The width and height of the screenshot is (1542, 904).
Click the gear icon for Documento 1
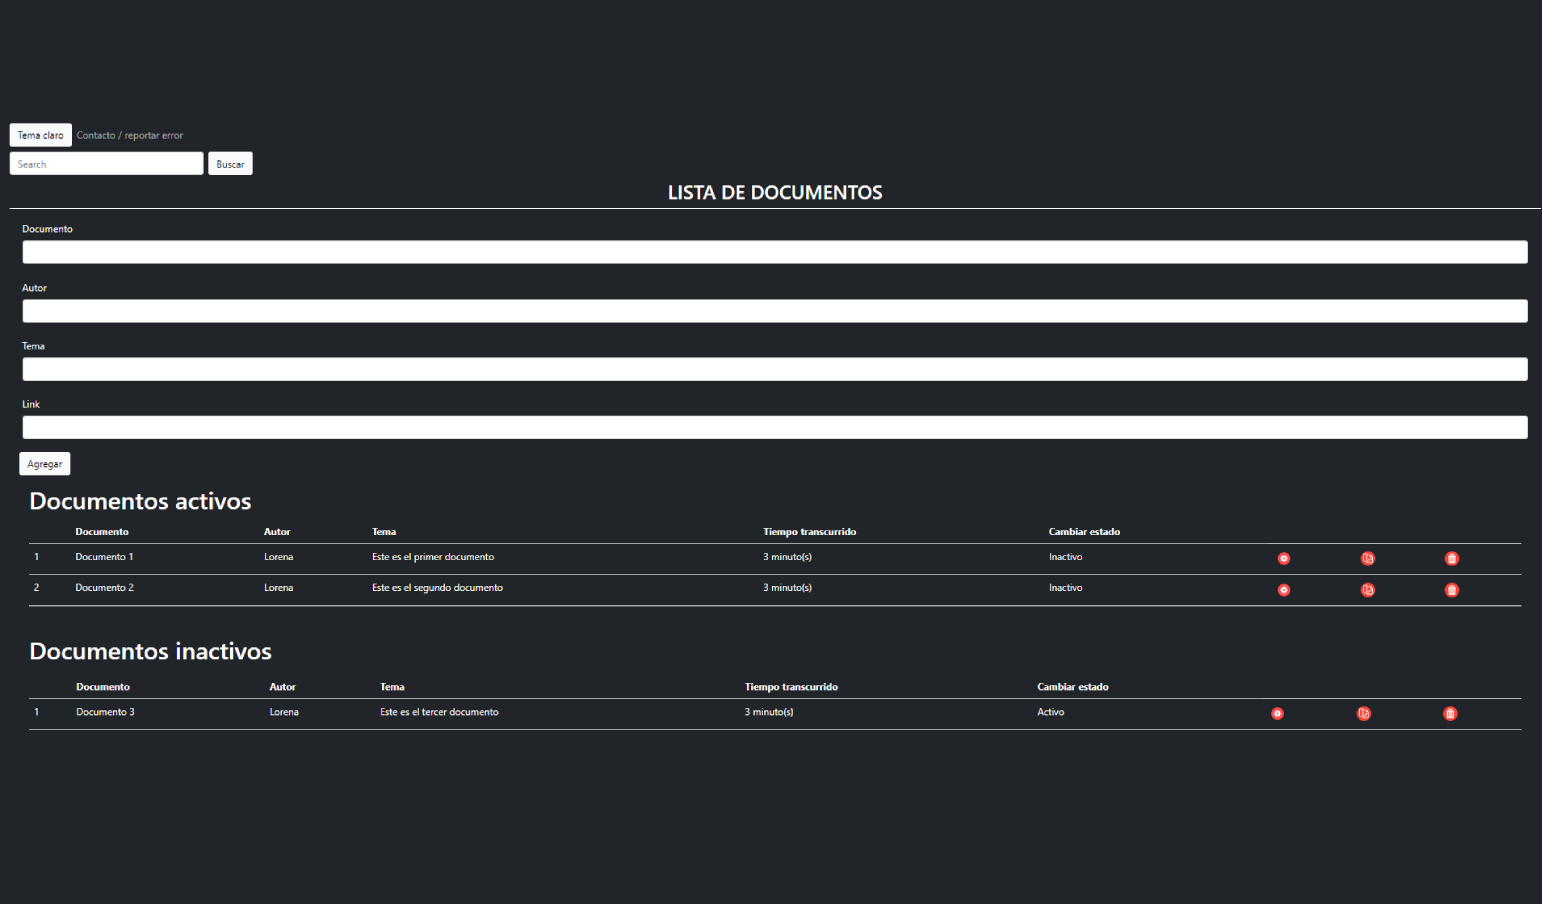(1283, 559)
